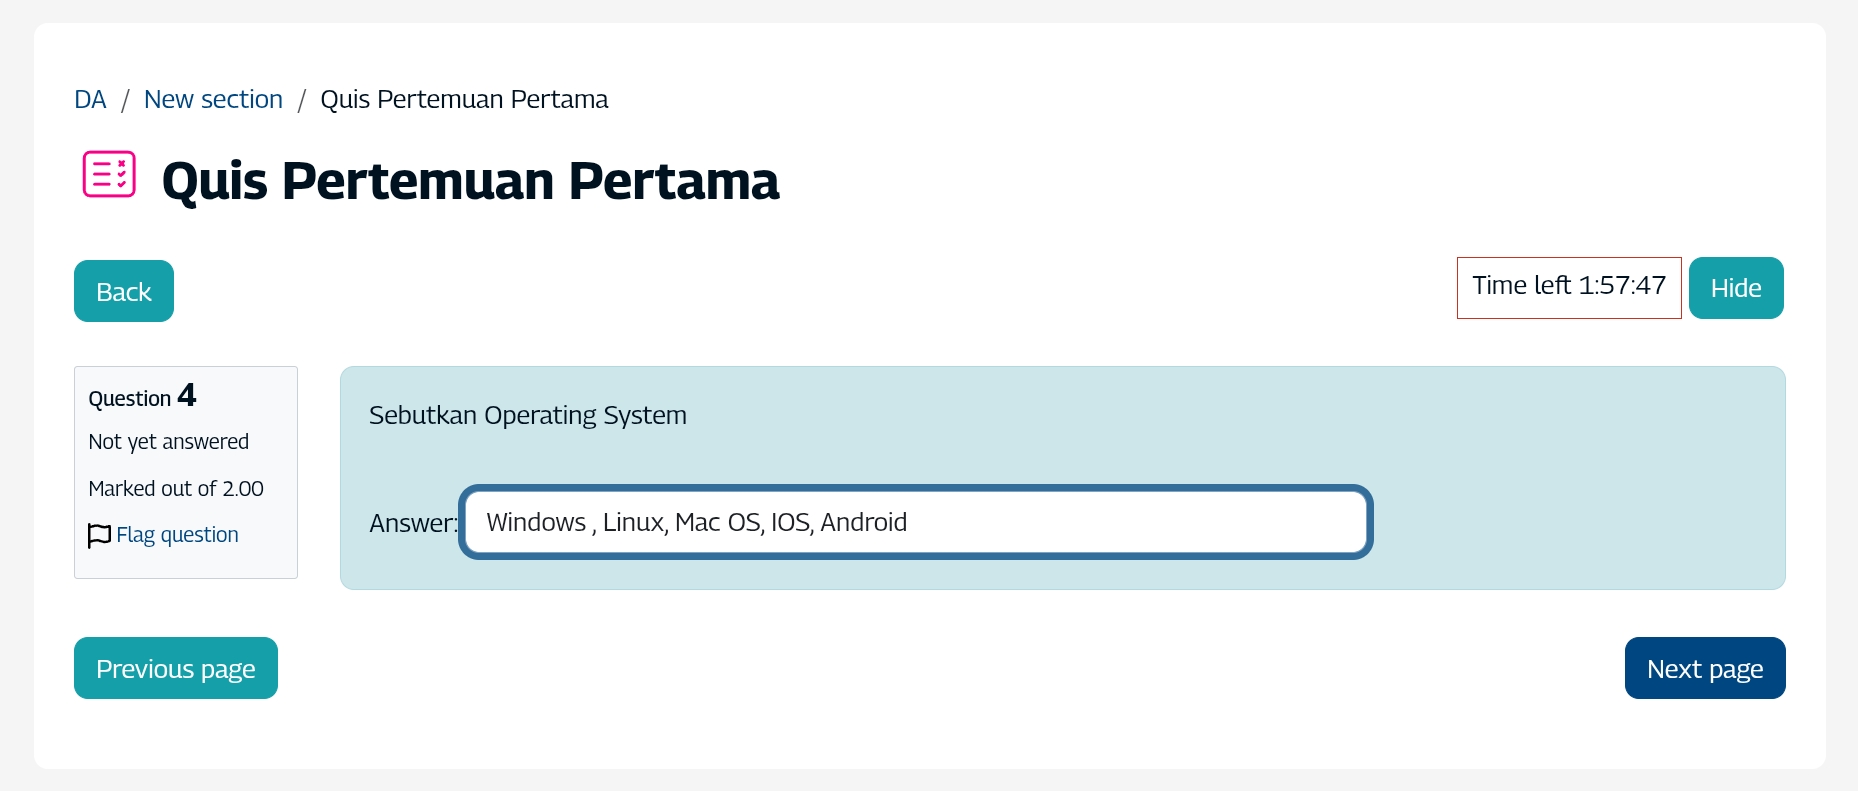
Task: Click the Sebutkan Operating System question text
Action: [x=527, y=415]
